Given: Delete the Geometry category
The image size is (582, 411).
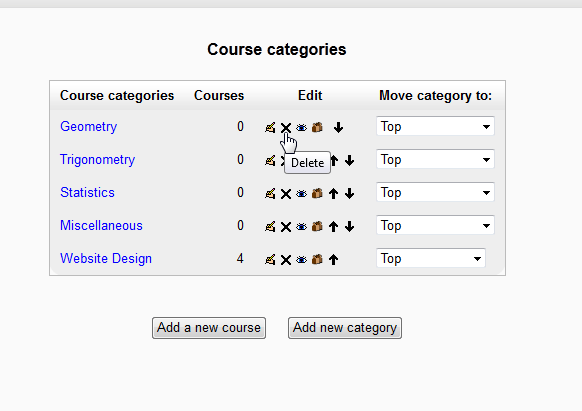Looking at the screenshot, I should coord(286,128).
